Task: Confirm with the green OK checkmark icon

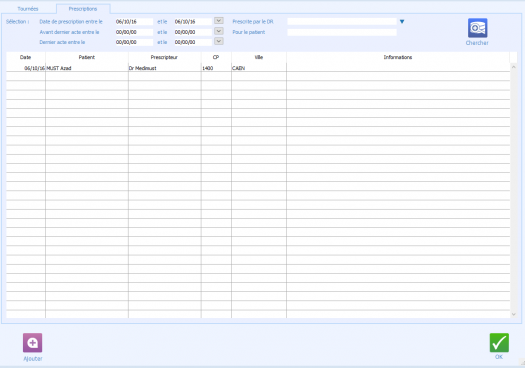Action: click(499, 343)
